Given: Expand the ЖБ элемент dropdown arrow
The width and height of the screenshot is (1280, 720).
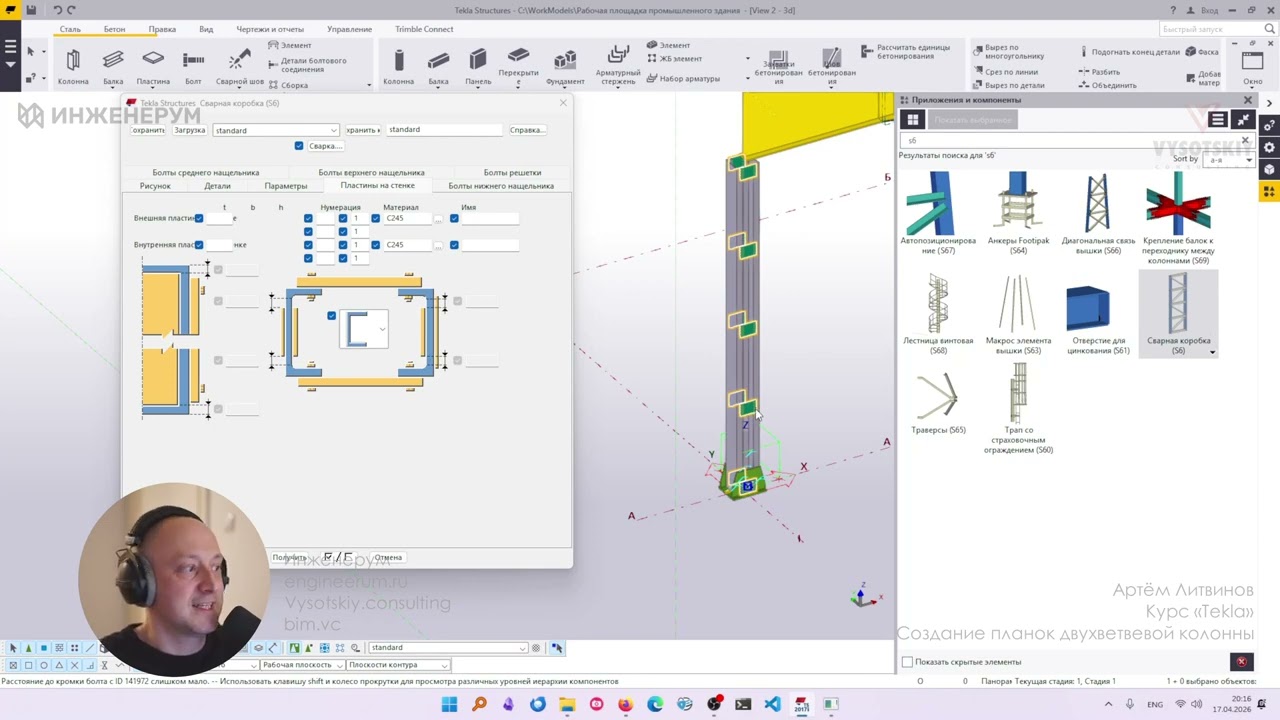Looking at the screenshot, I should 747,58.
